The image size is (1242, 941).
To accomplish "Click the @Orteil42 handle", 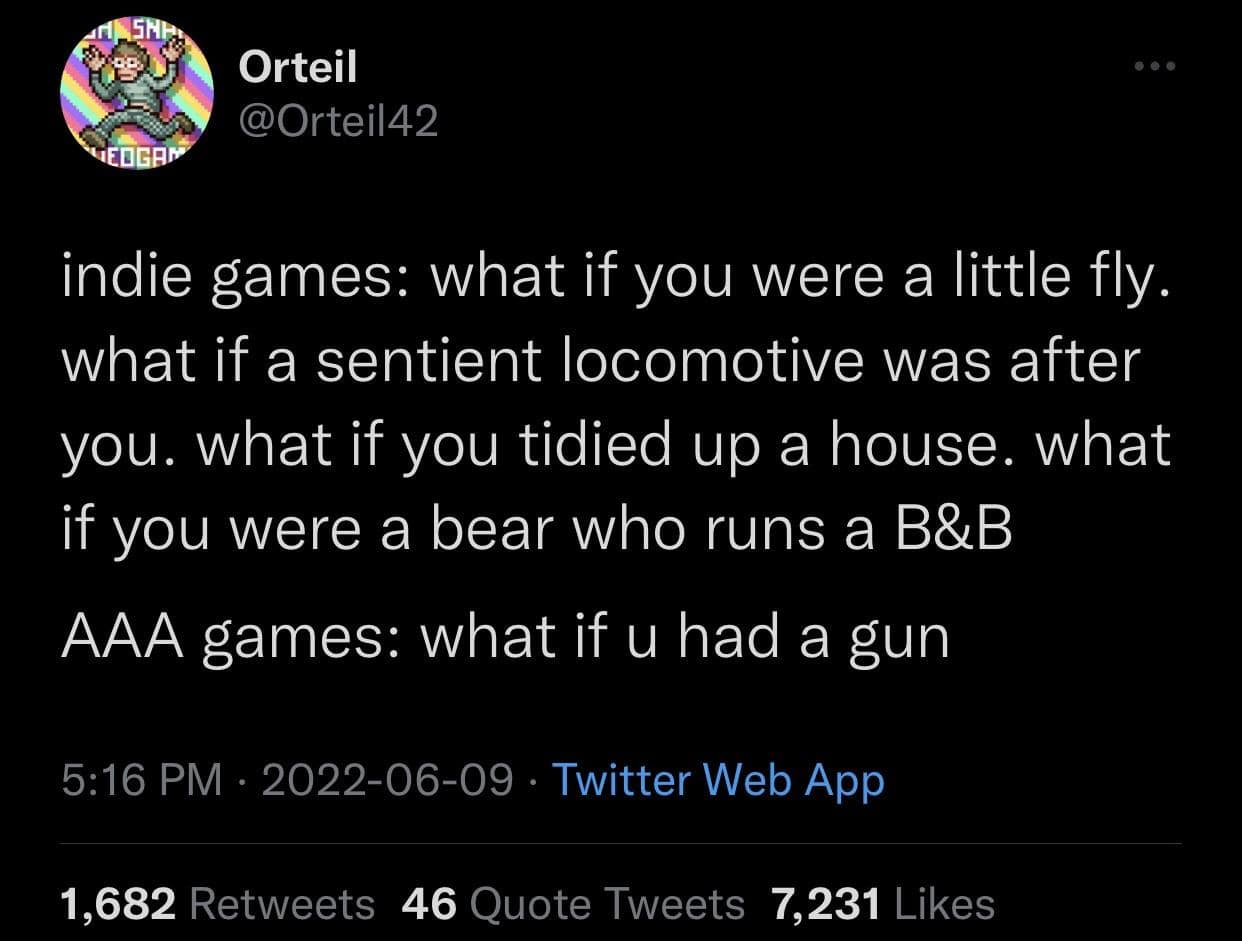I will tap(338, 121).
